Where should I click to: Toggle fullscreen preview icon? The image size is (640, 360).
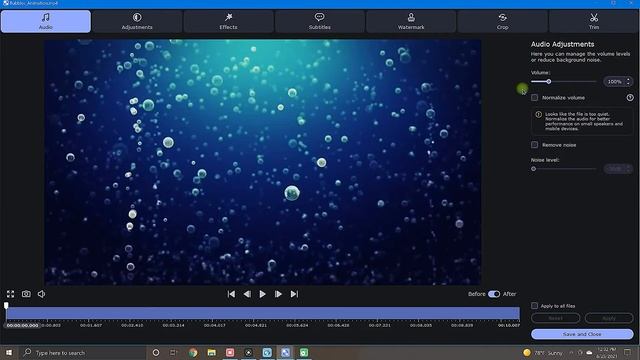coord(11,294)
